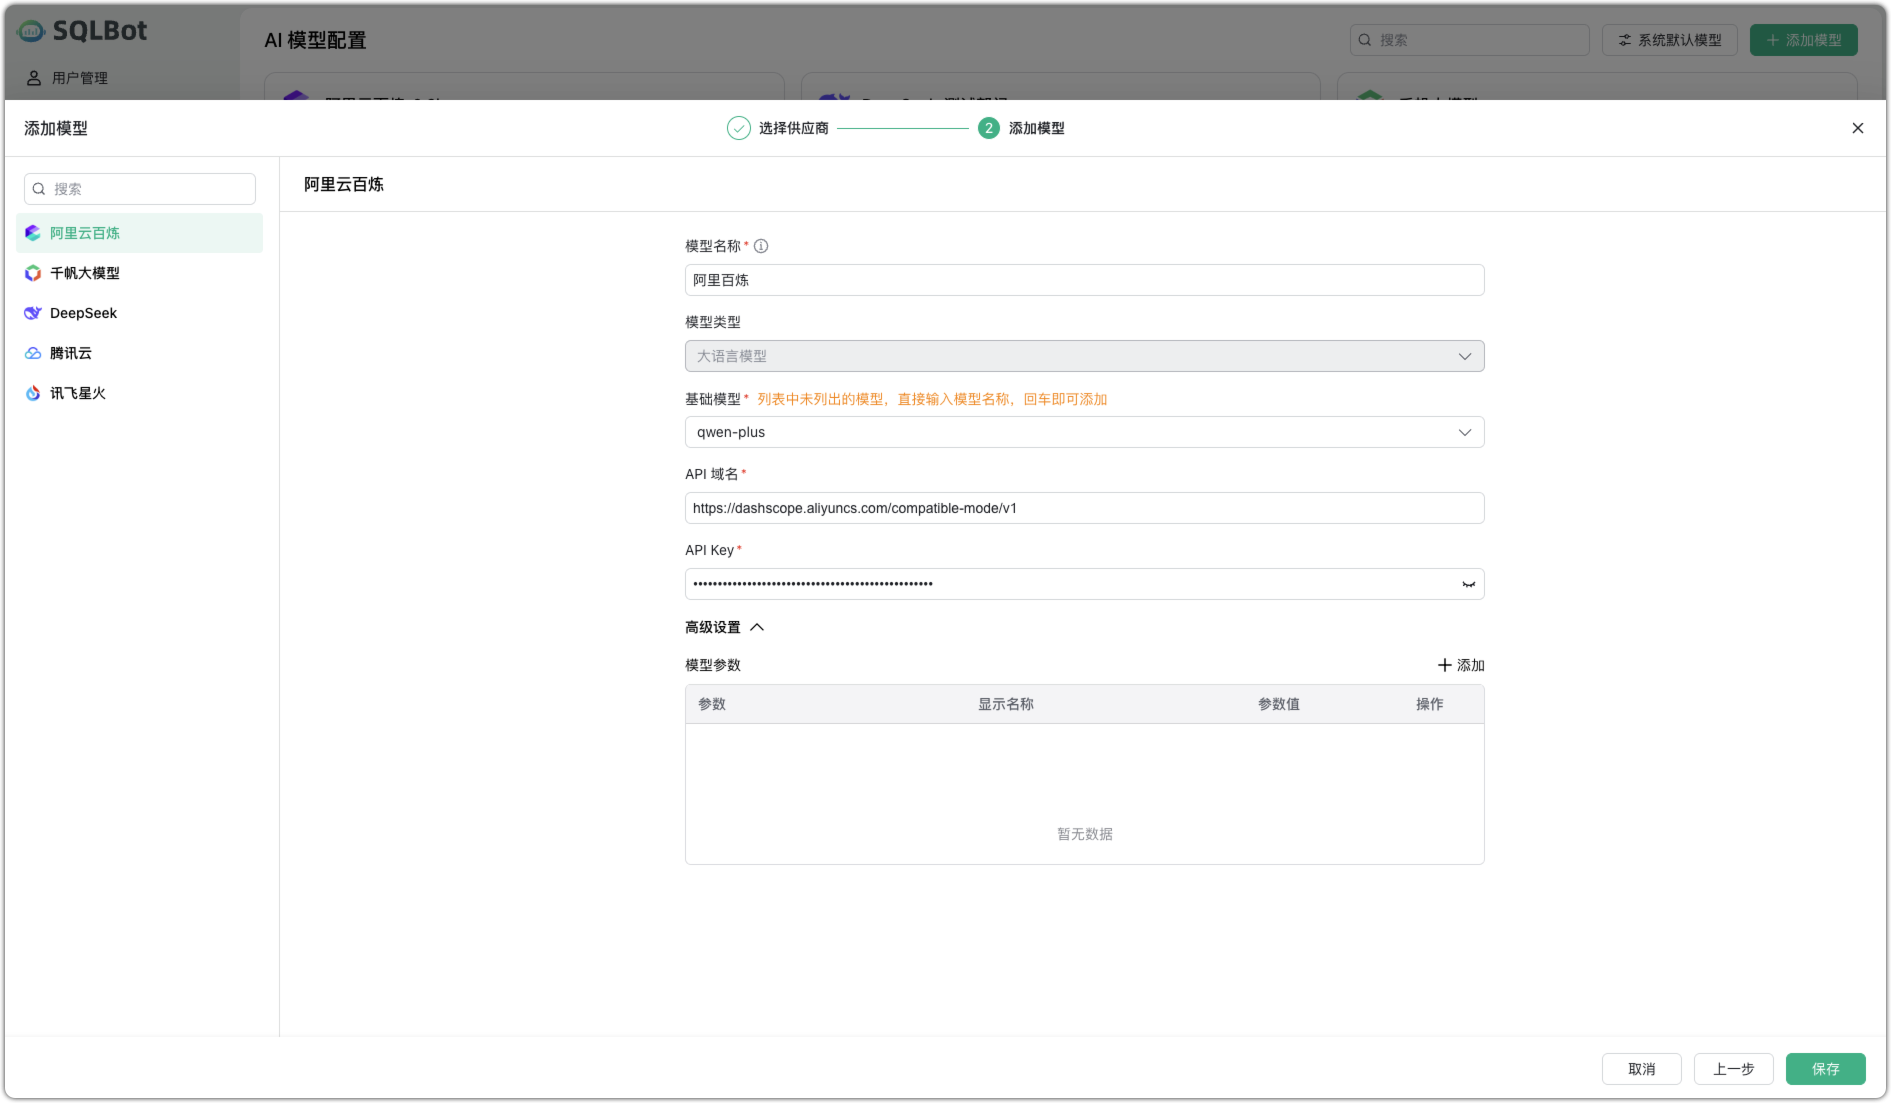The height and width of the screenshot is (1103, 1891).
Task: Click the info icon beside 模型名称
Action: coord(761,246)
